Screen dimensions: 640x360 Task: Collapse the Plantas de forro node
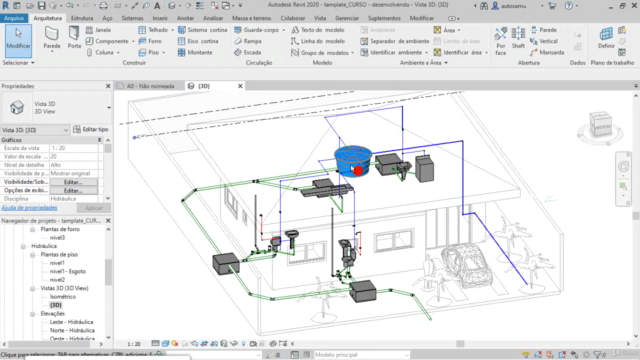[33, 229]
